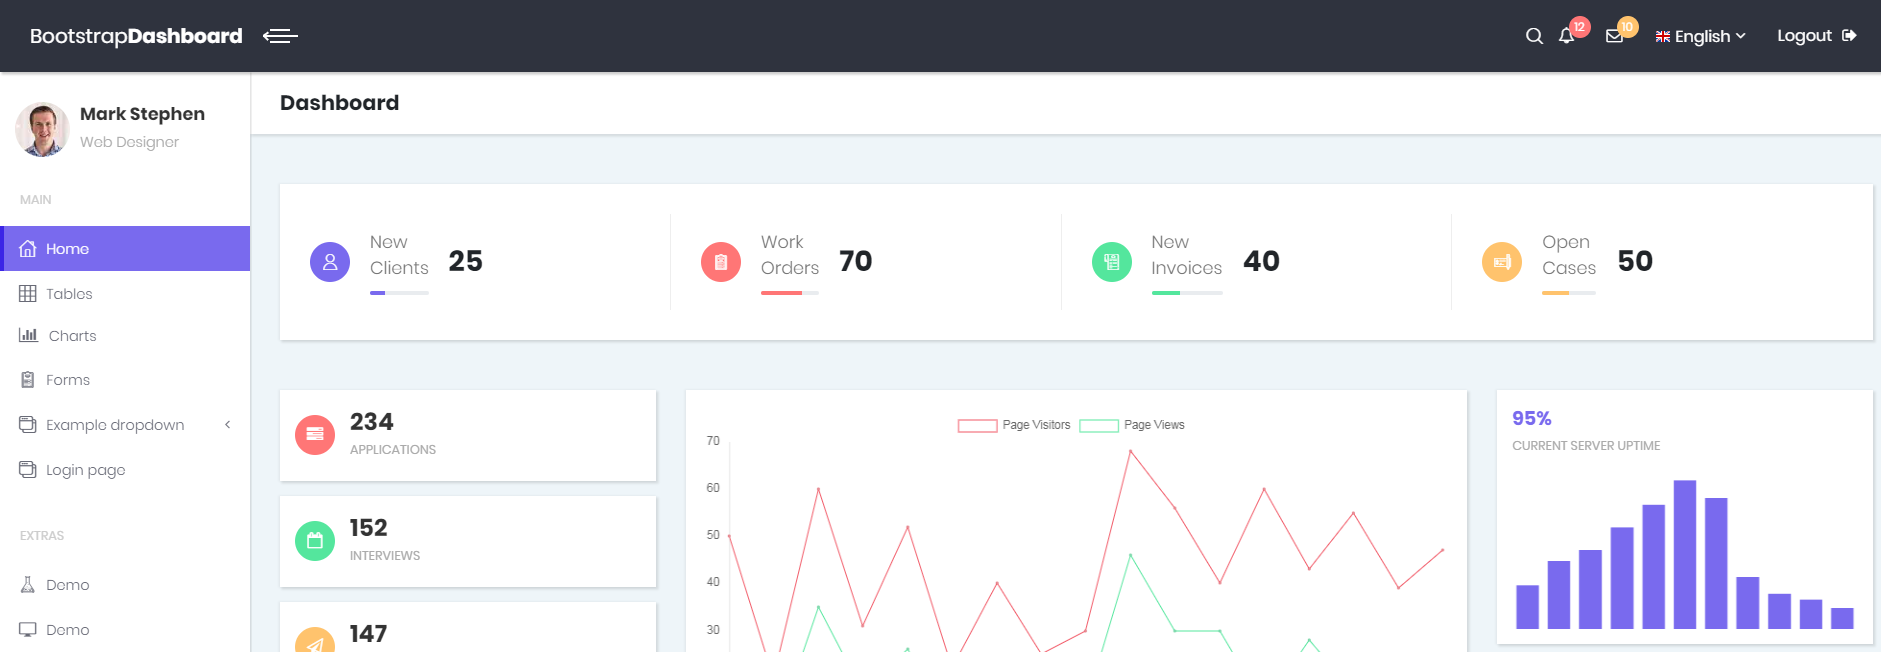This screenshot has height=652, width=1881.
Task: Click the 95% uptime value
Action: 1531,418
